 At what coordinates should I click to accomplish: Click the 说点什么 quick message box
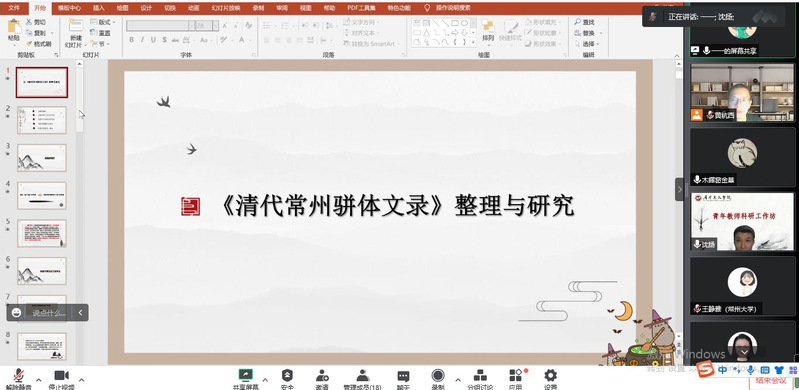[x=49, y=313]
